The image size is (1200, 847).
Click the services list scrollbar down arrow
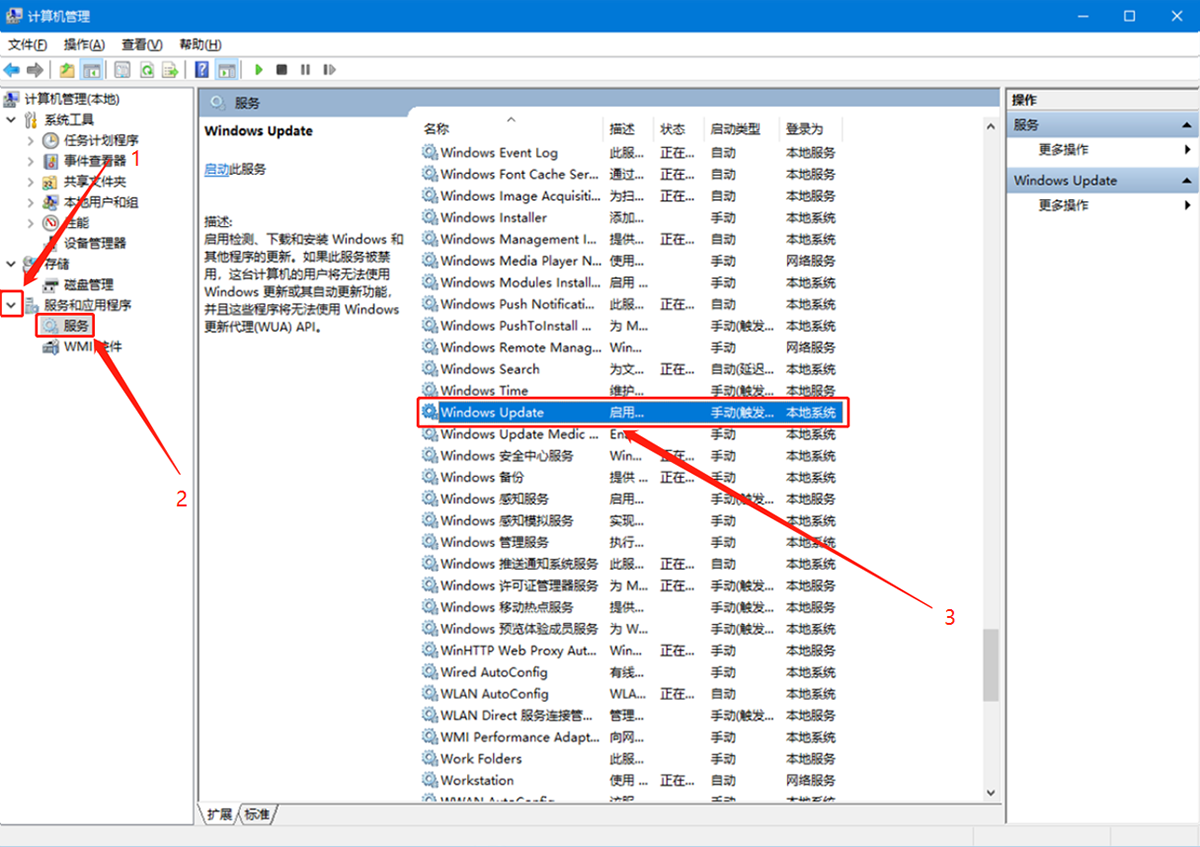pyautogui.click(x=990, y=790)
